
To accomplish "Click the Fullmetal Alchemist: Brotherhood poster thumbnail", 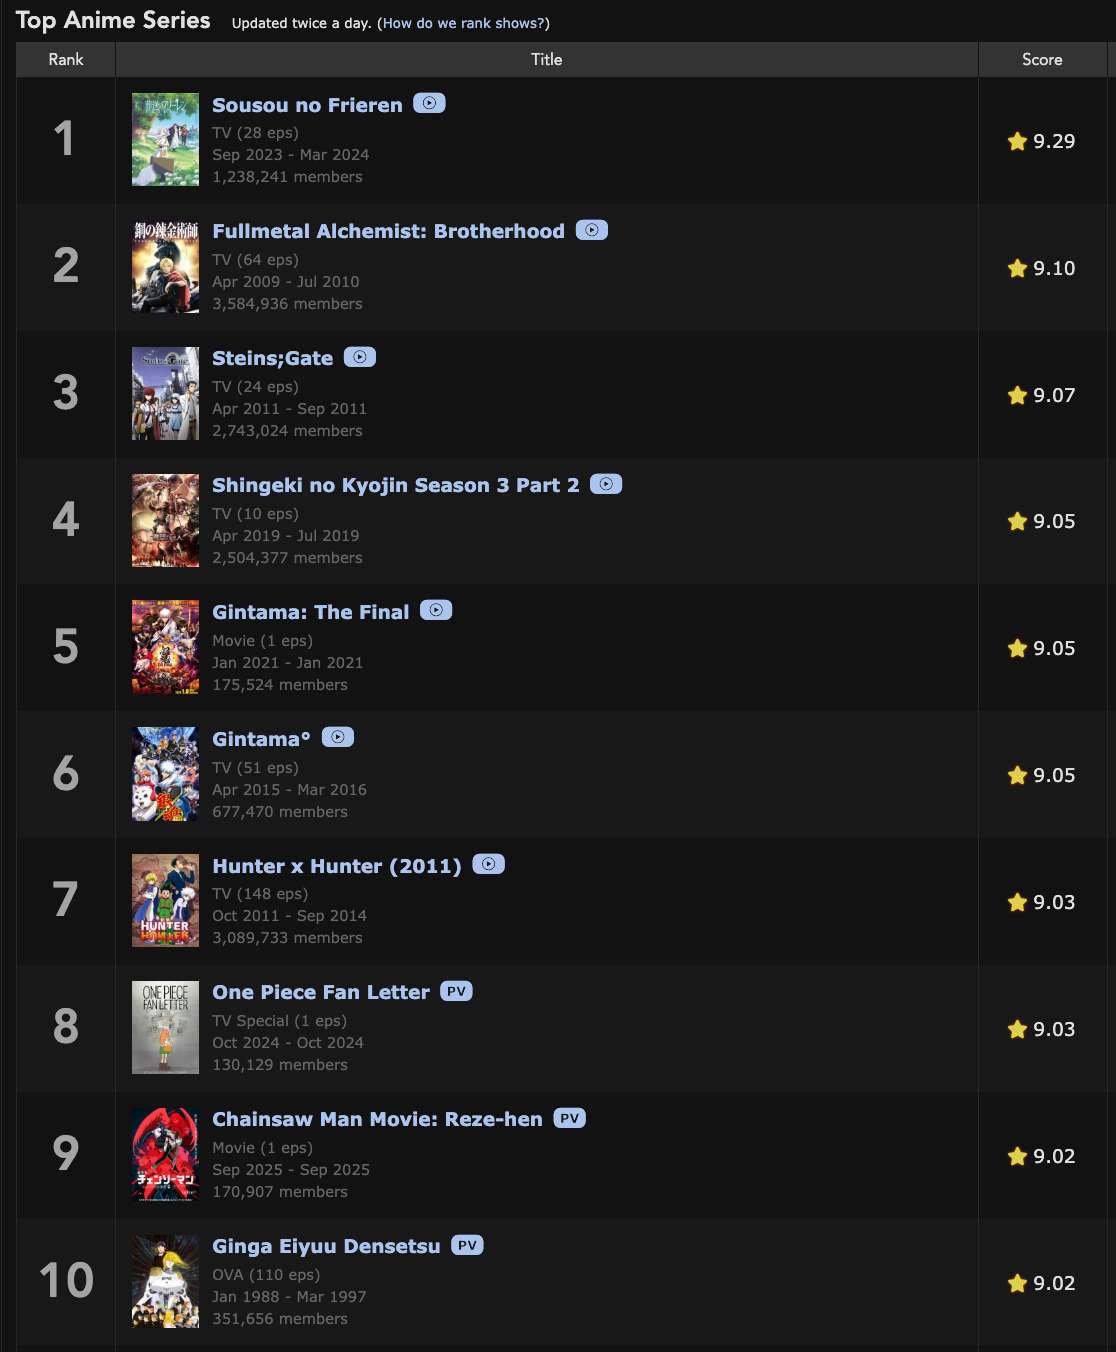I will [165, 267].
